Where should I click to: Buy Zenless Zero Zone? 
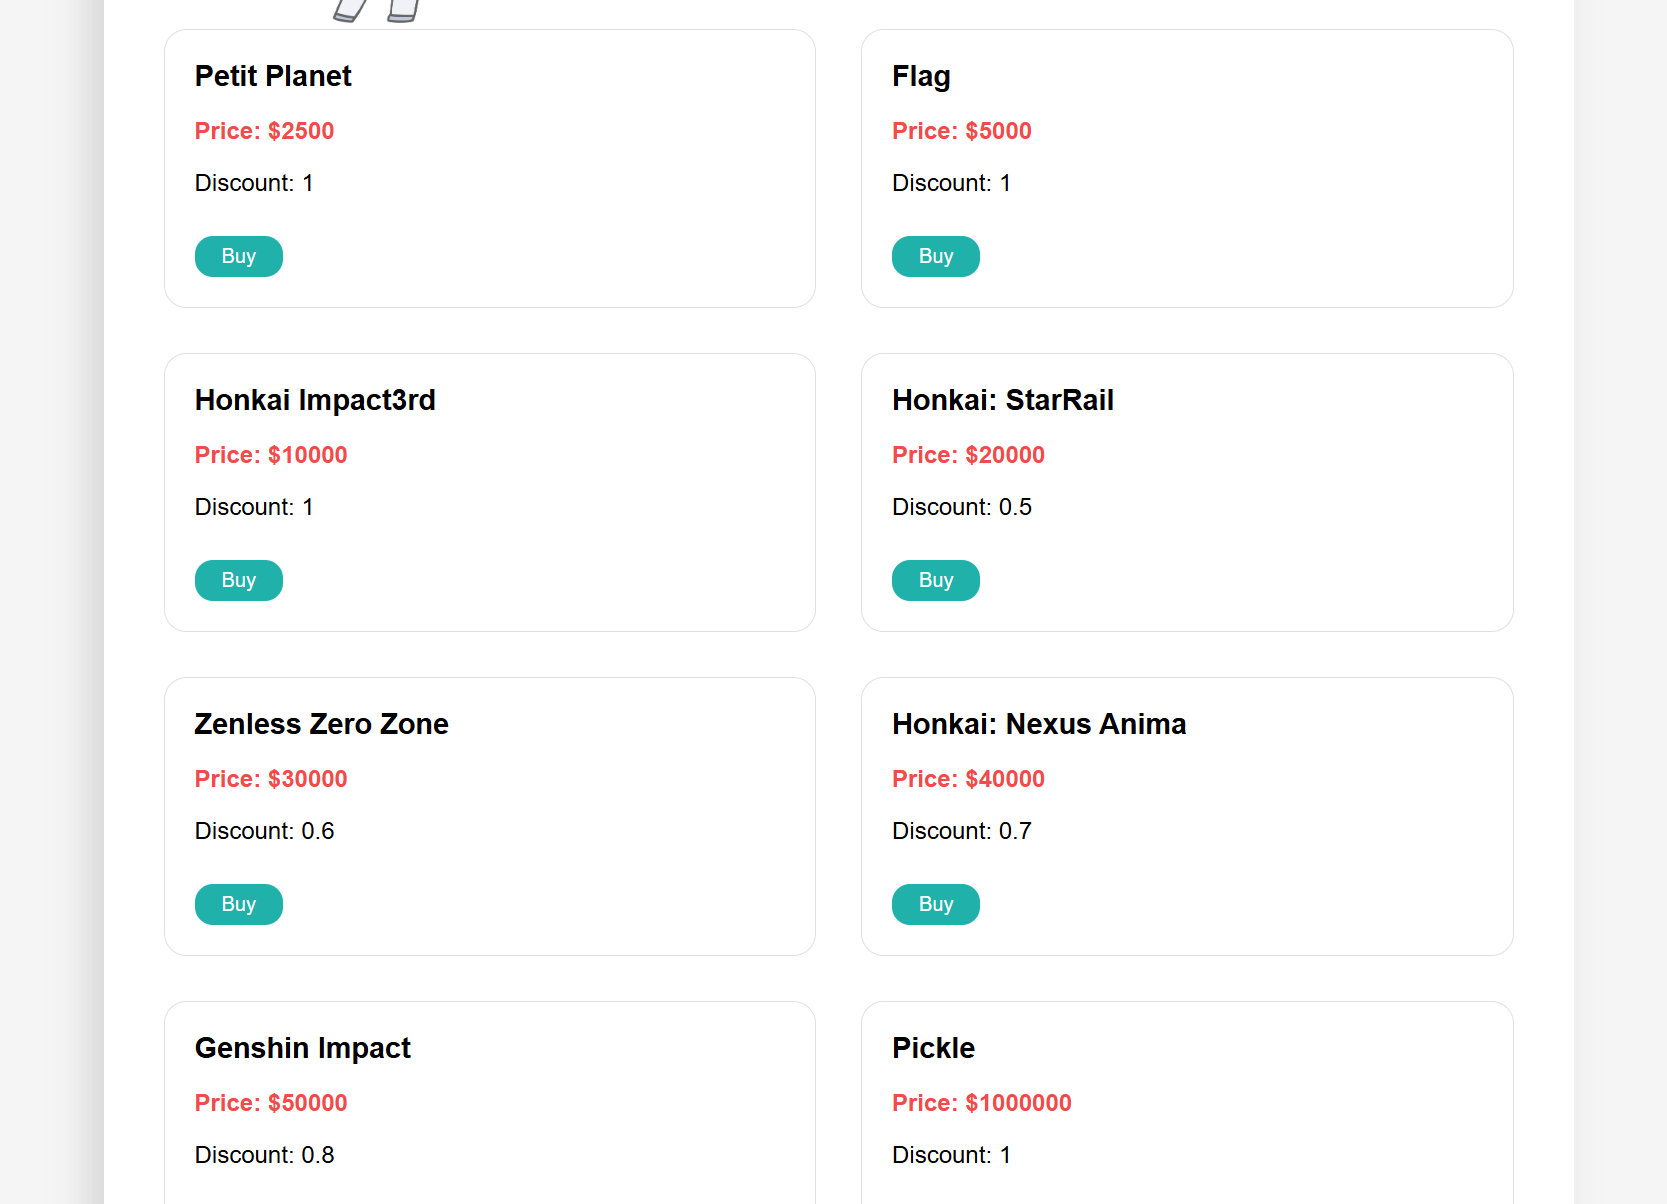[x=238, y=904]
